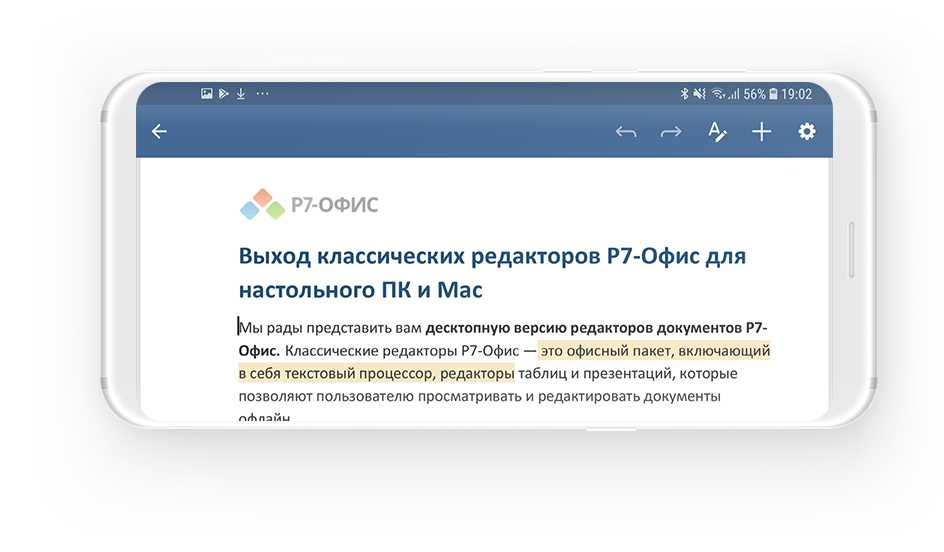
Task: Open text formatting with the A-pencil icon
Action: click(x=717, y=132)
